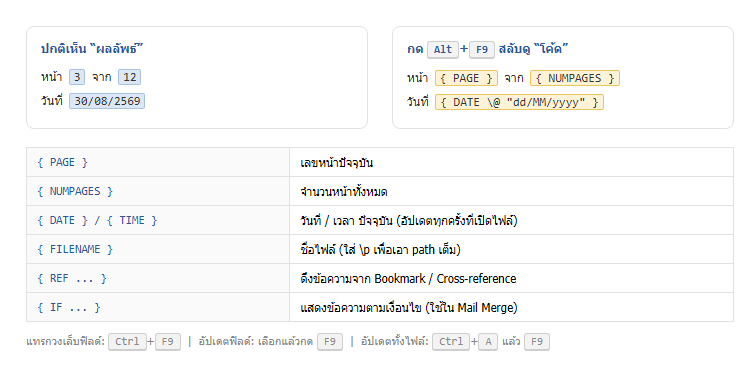749x366 pixels.
Task: Click the ชื่อไฟล์ path description cell
Action: [511, 249]
